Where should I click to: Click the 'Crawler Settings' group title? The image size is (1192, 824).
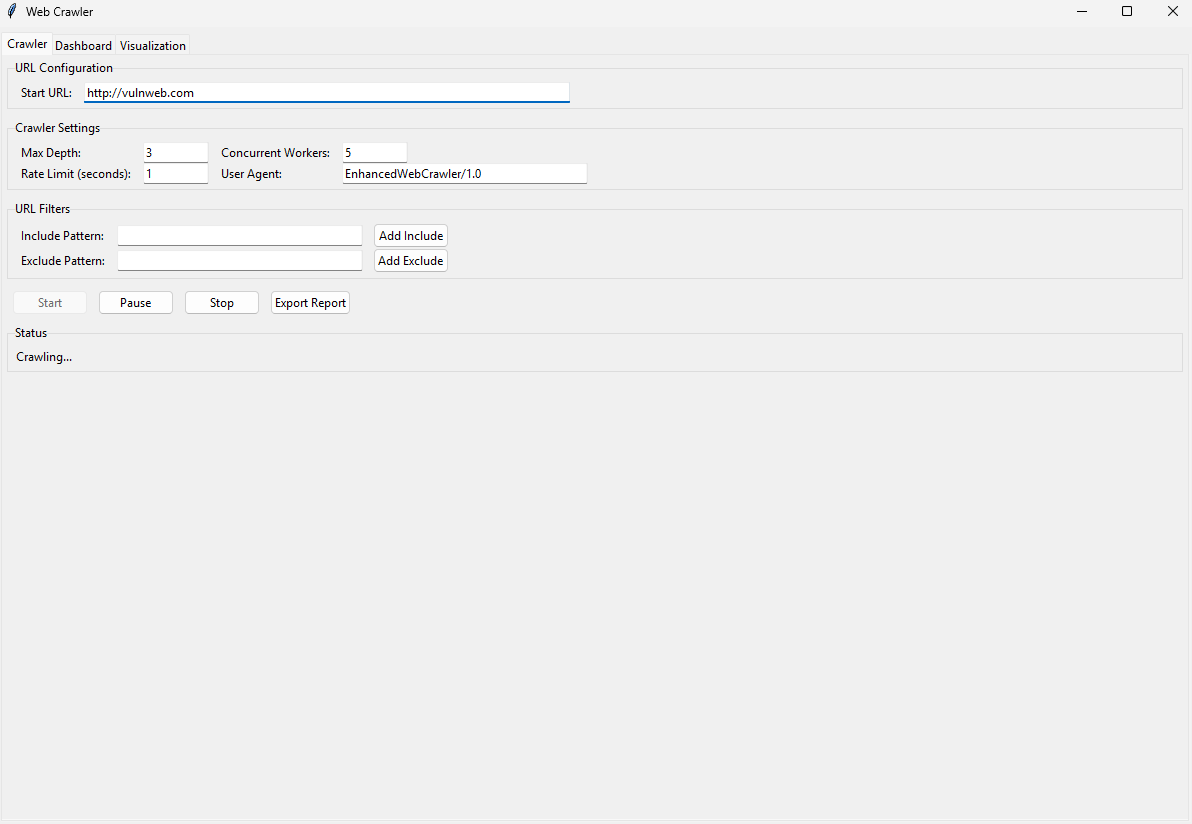click(58, 128)
